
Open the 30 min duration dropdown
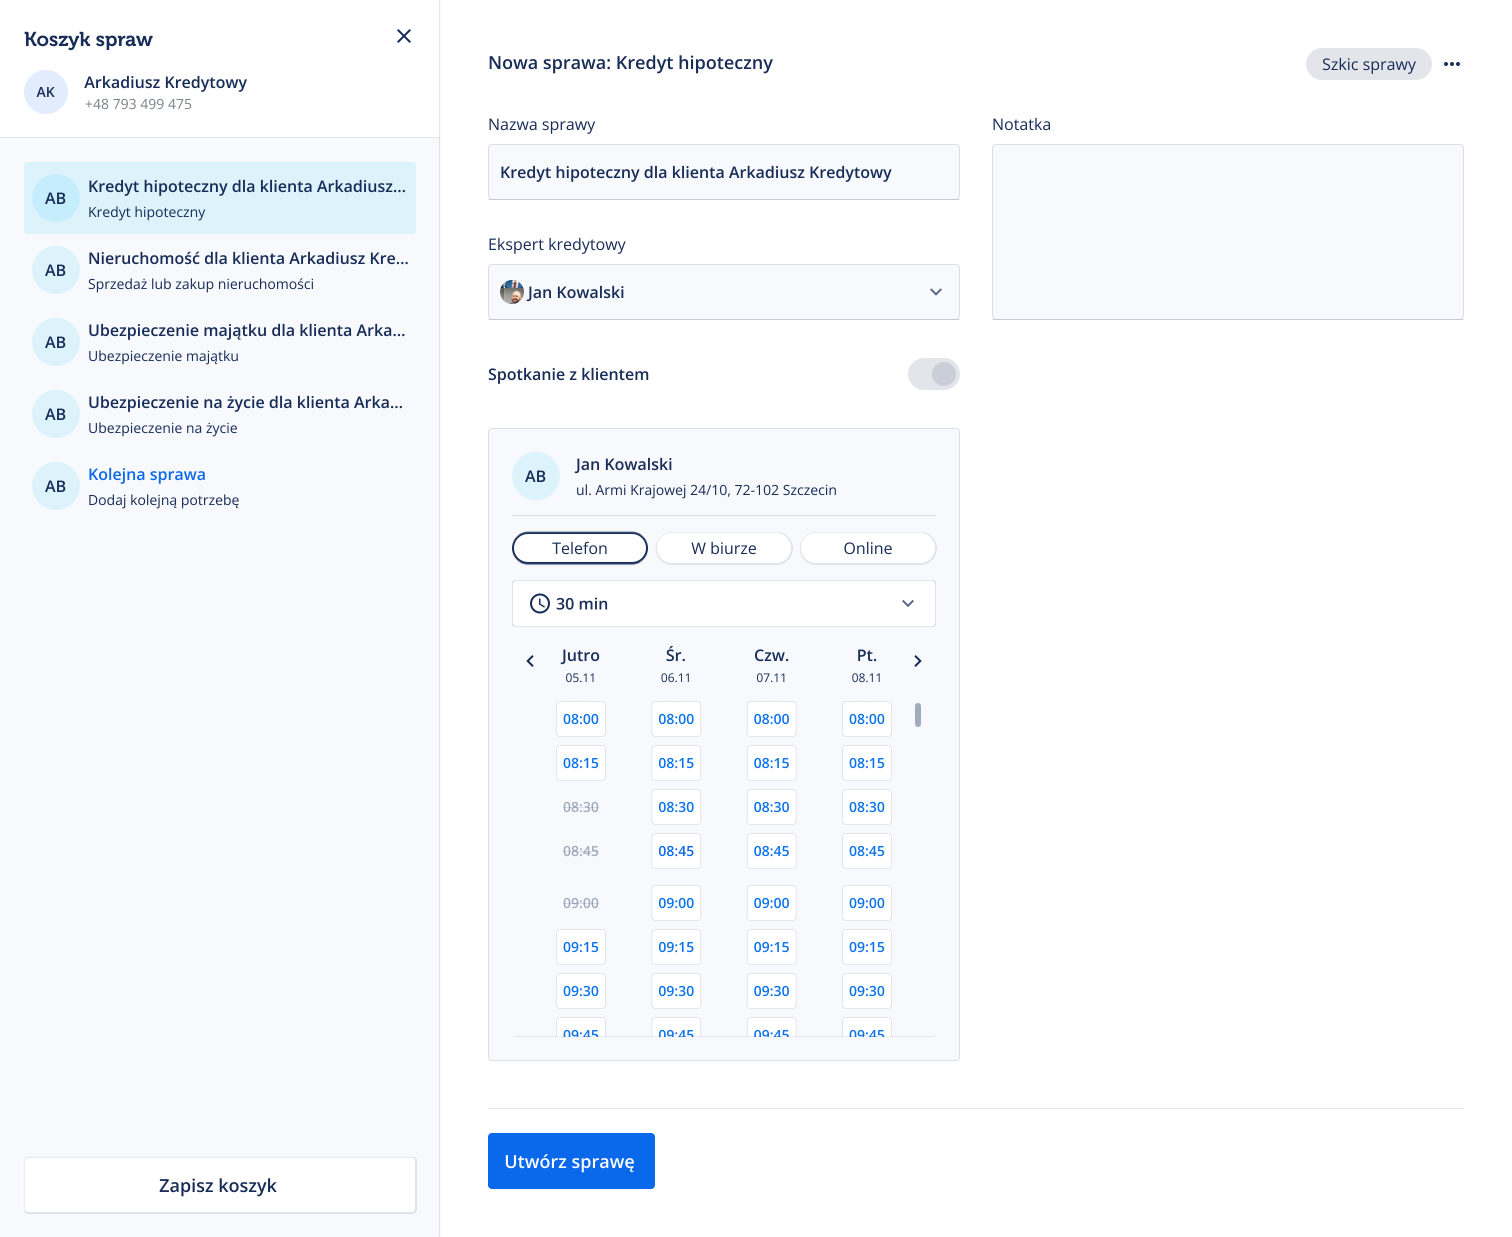(724, 603)
